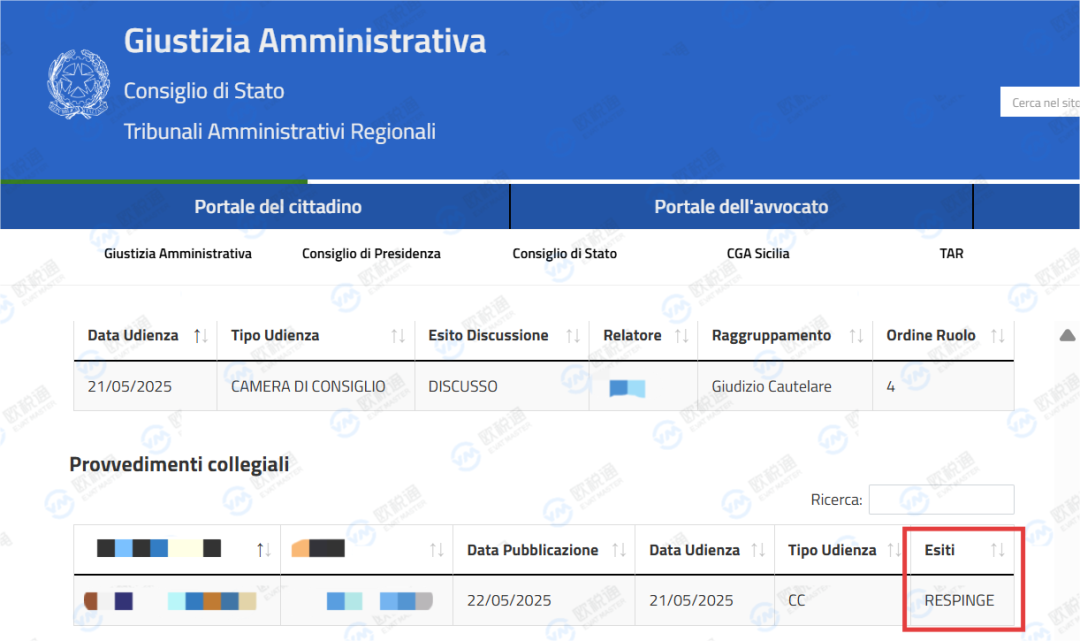Sort first table by Data Udienza
Viewport: 1080px width, 641px height.
tap(200, 336)
